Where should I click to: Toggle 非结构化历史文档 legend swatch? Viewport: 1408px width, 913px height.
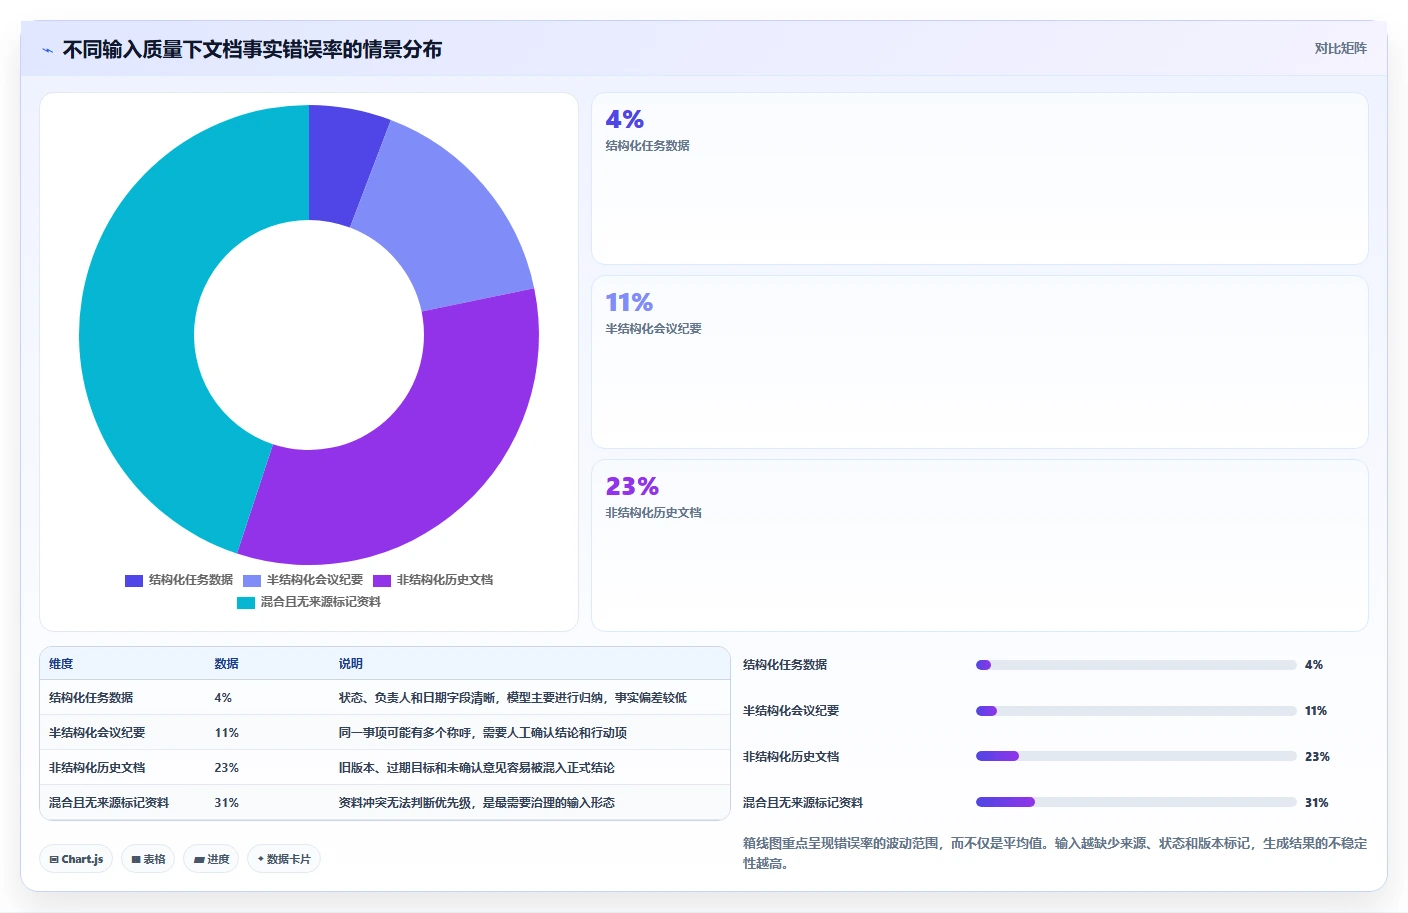[382, 580]
